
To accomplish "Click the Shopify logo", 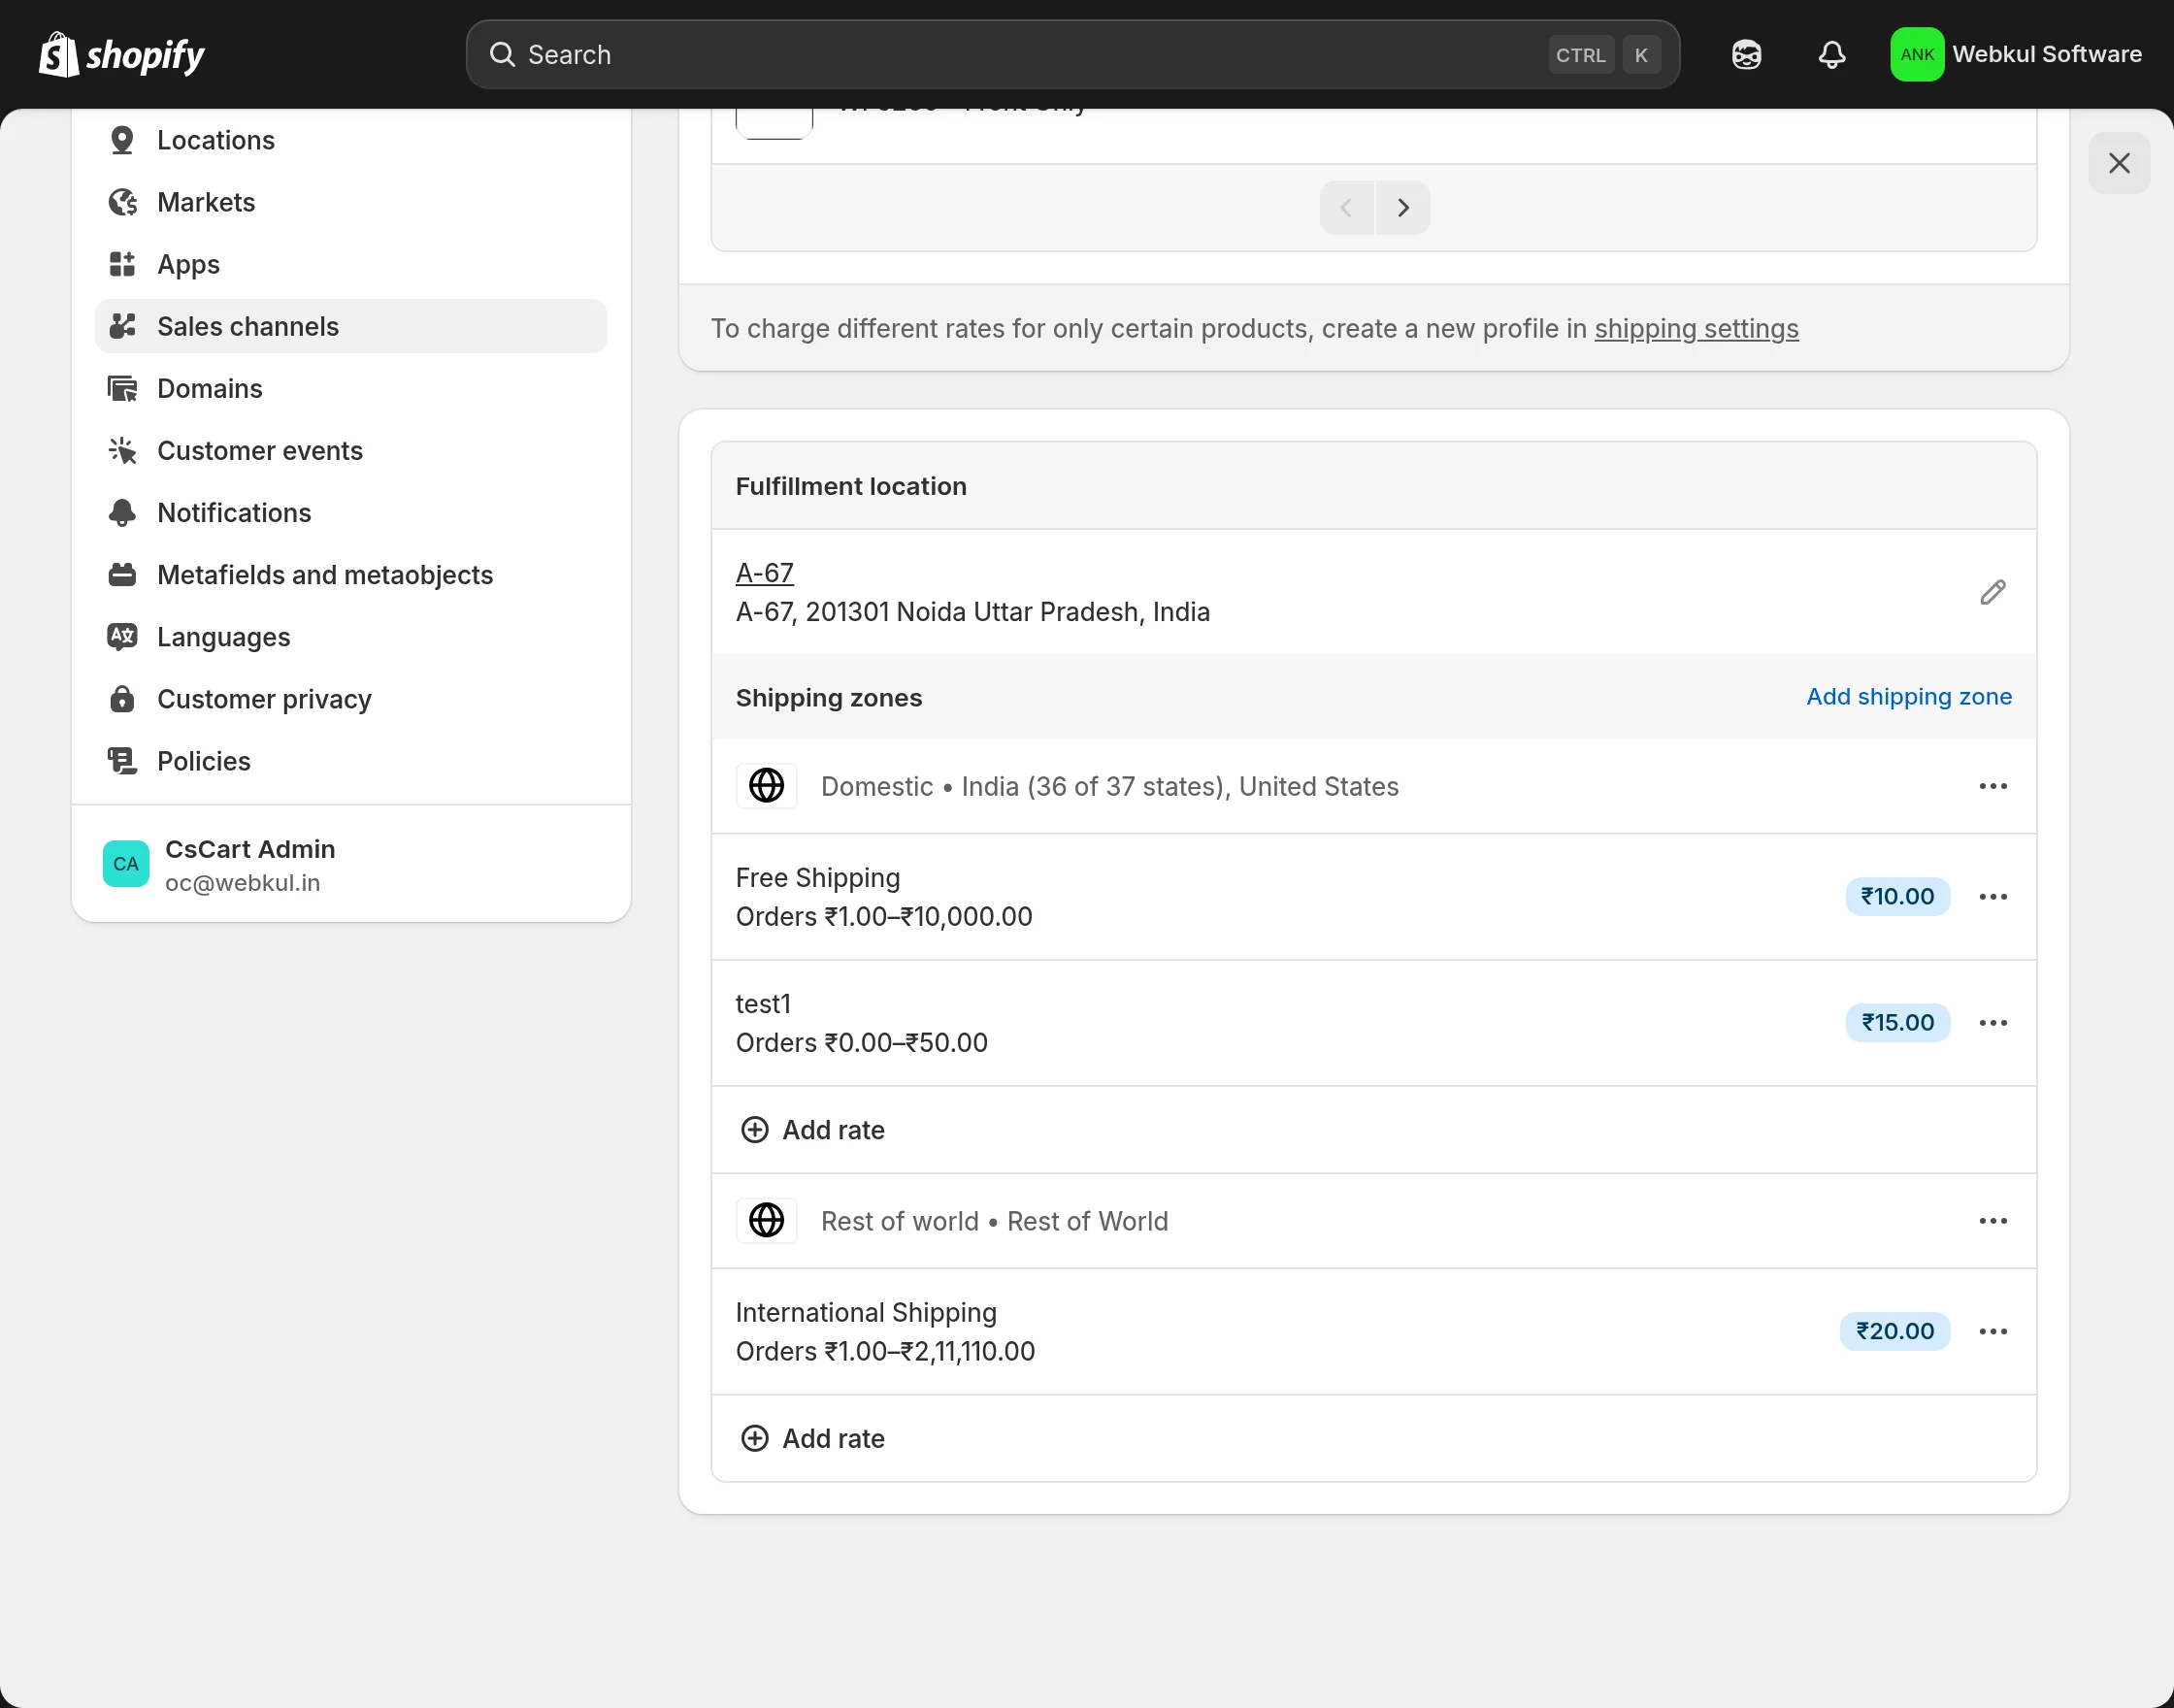I will click(122, 54).
